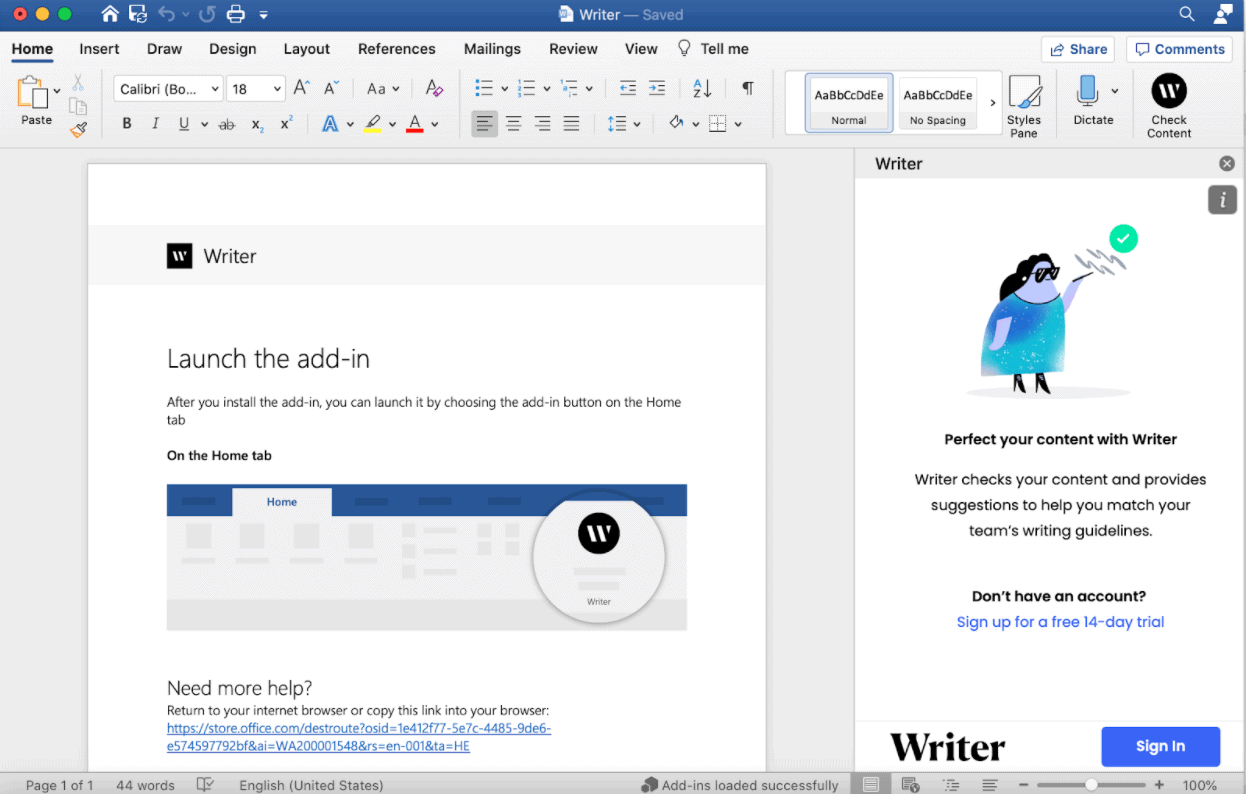Open the Review tab

573,49
